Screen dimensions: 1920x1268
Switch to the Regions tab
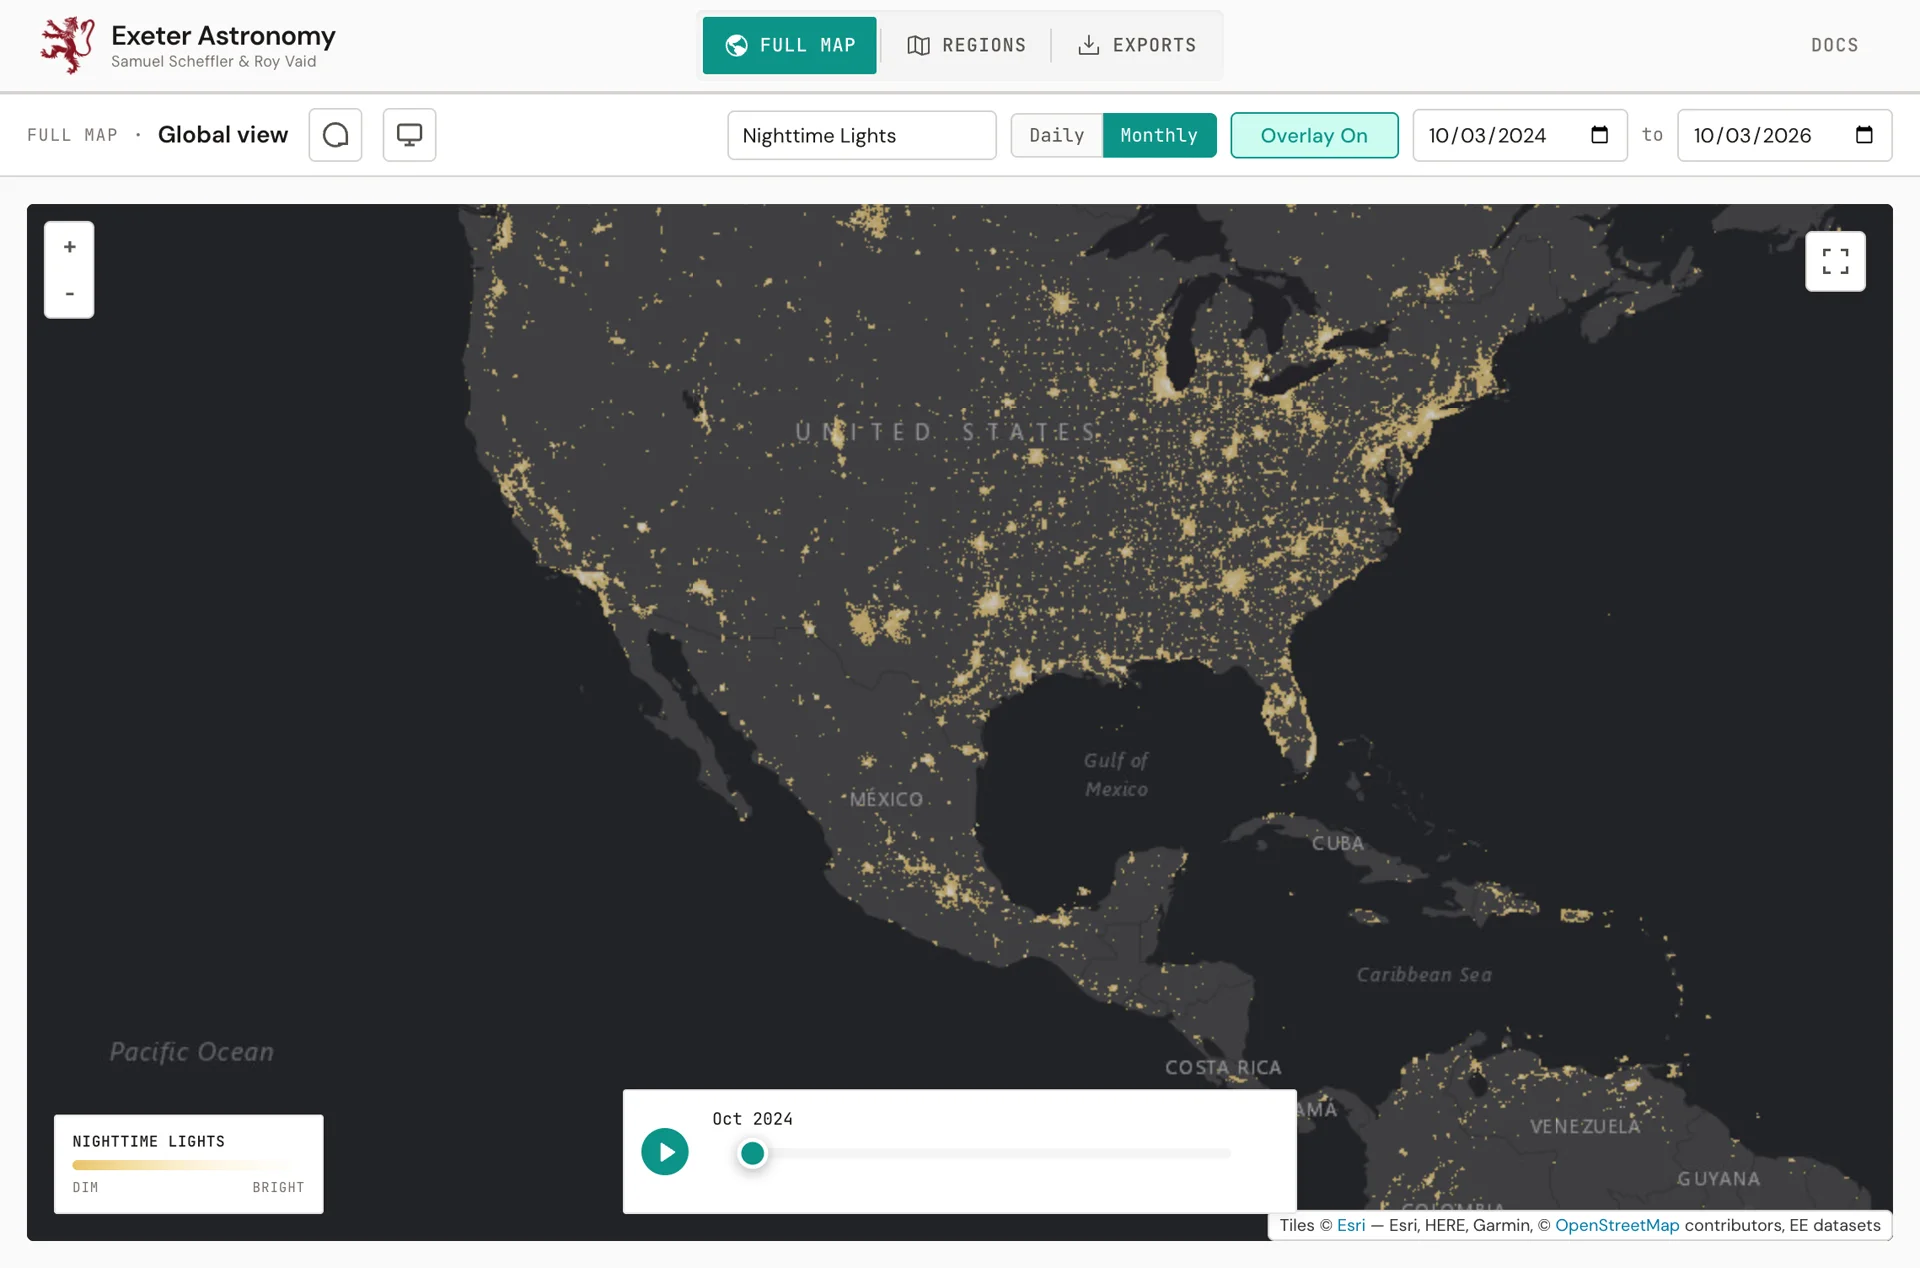click(966, 45)
